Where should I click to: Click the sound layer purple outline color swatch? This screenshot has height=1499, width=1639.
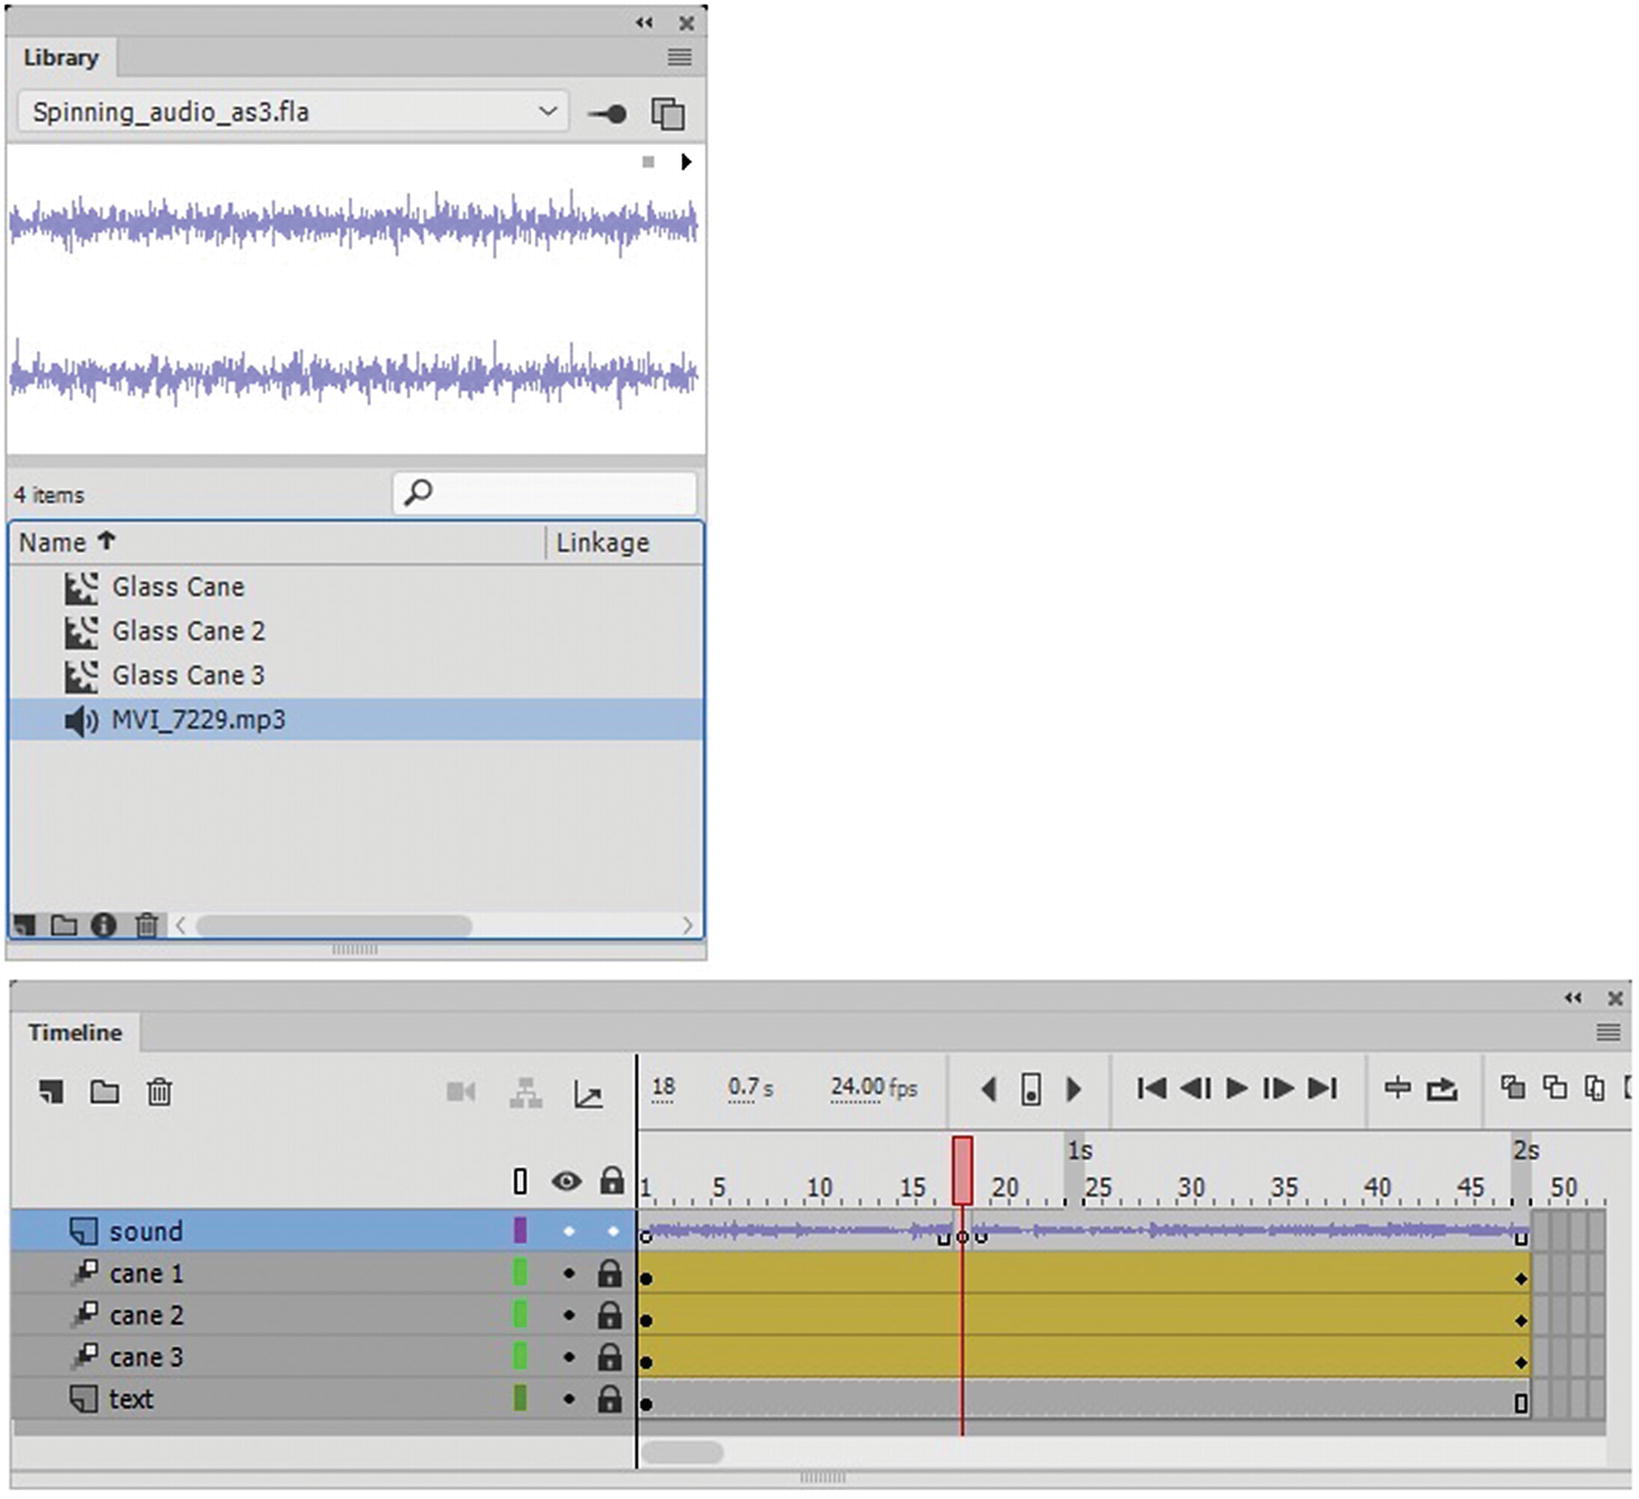click(x=520, y=1231)
